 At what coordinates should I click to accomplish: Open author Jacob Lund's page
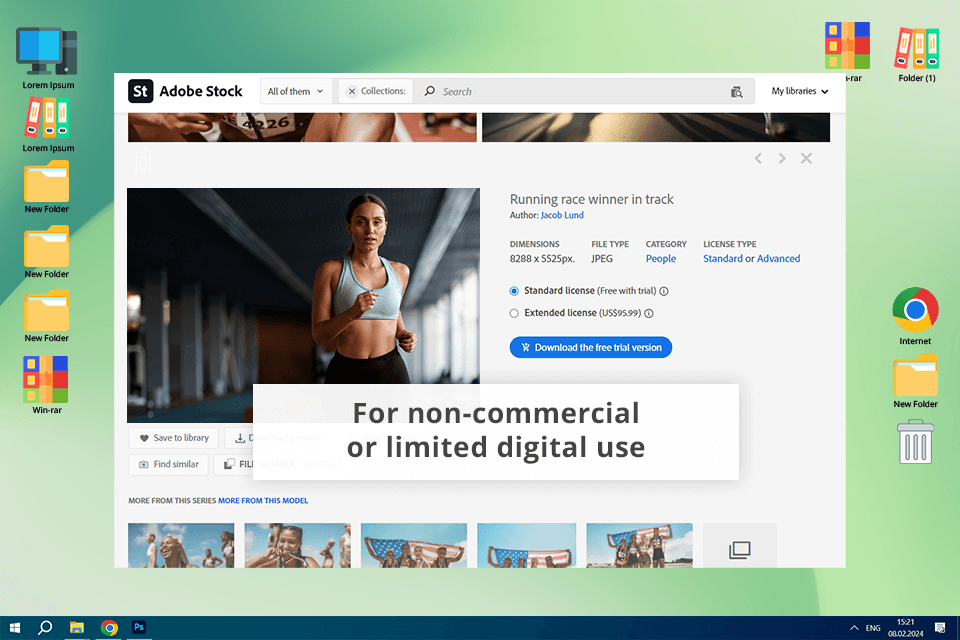pyautogui.click(x=562, y=215)
